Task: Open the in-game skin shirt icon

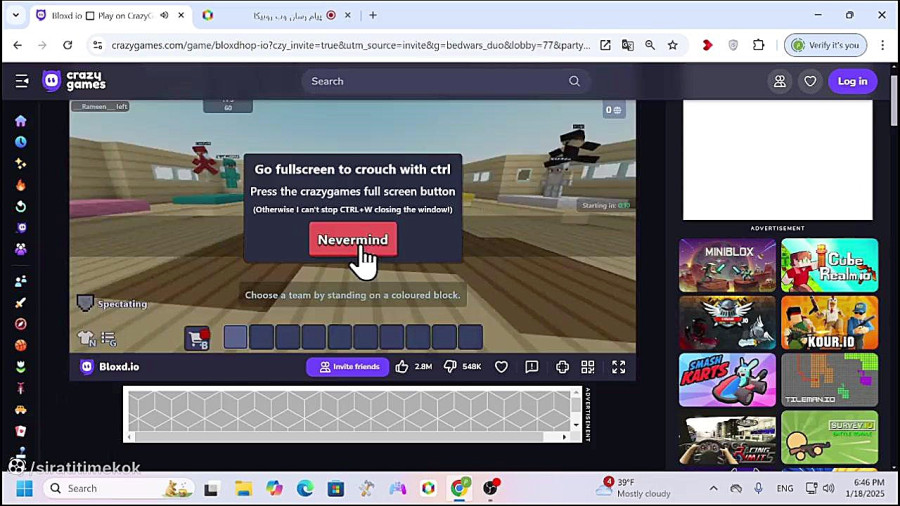Action: (86, 338)
